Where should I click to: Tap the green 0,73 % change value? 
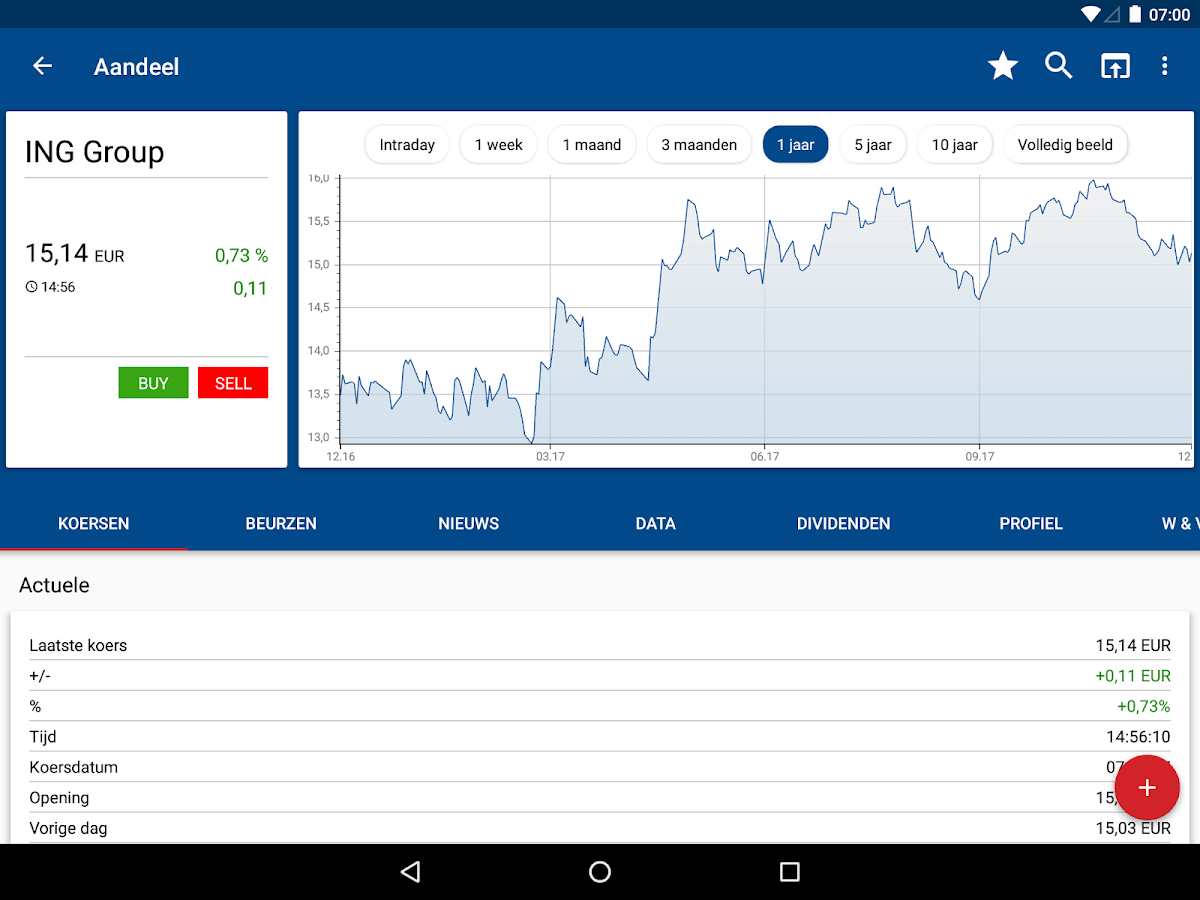(x=241, y=256)
